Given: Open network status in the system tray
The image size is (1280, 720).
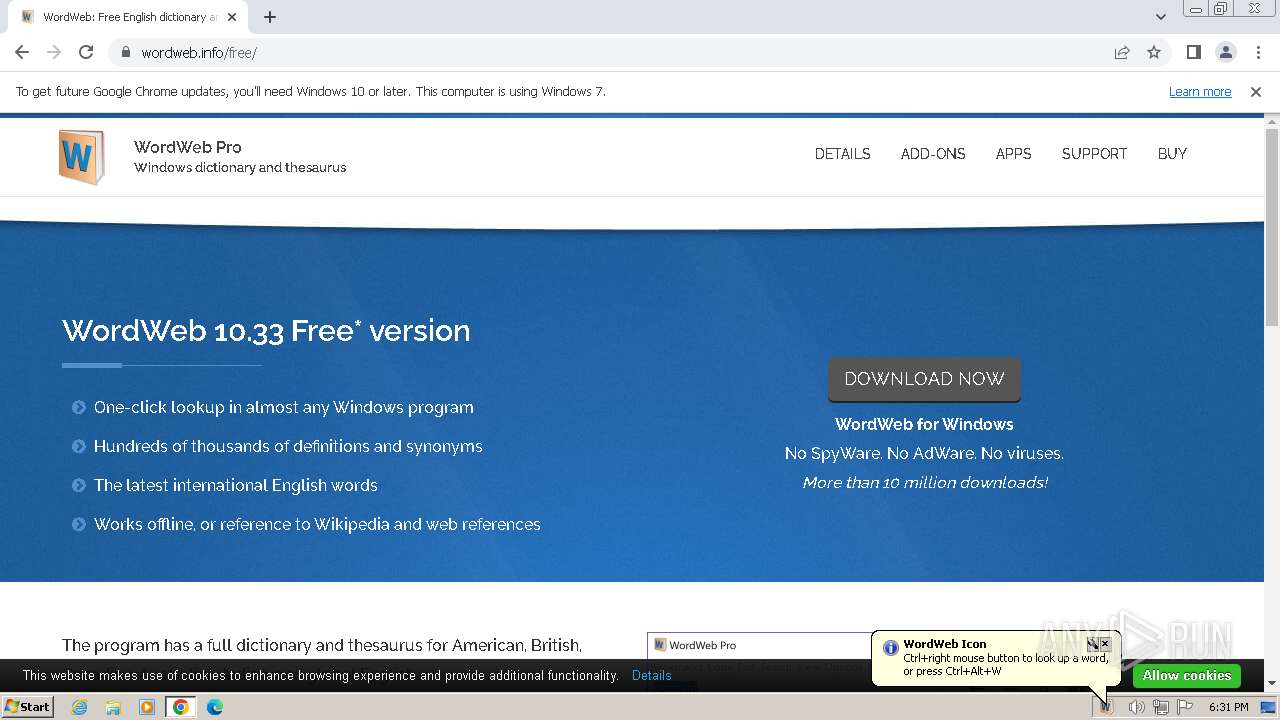Looking at the screenshot, I should (x=1161, y=707).
